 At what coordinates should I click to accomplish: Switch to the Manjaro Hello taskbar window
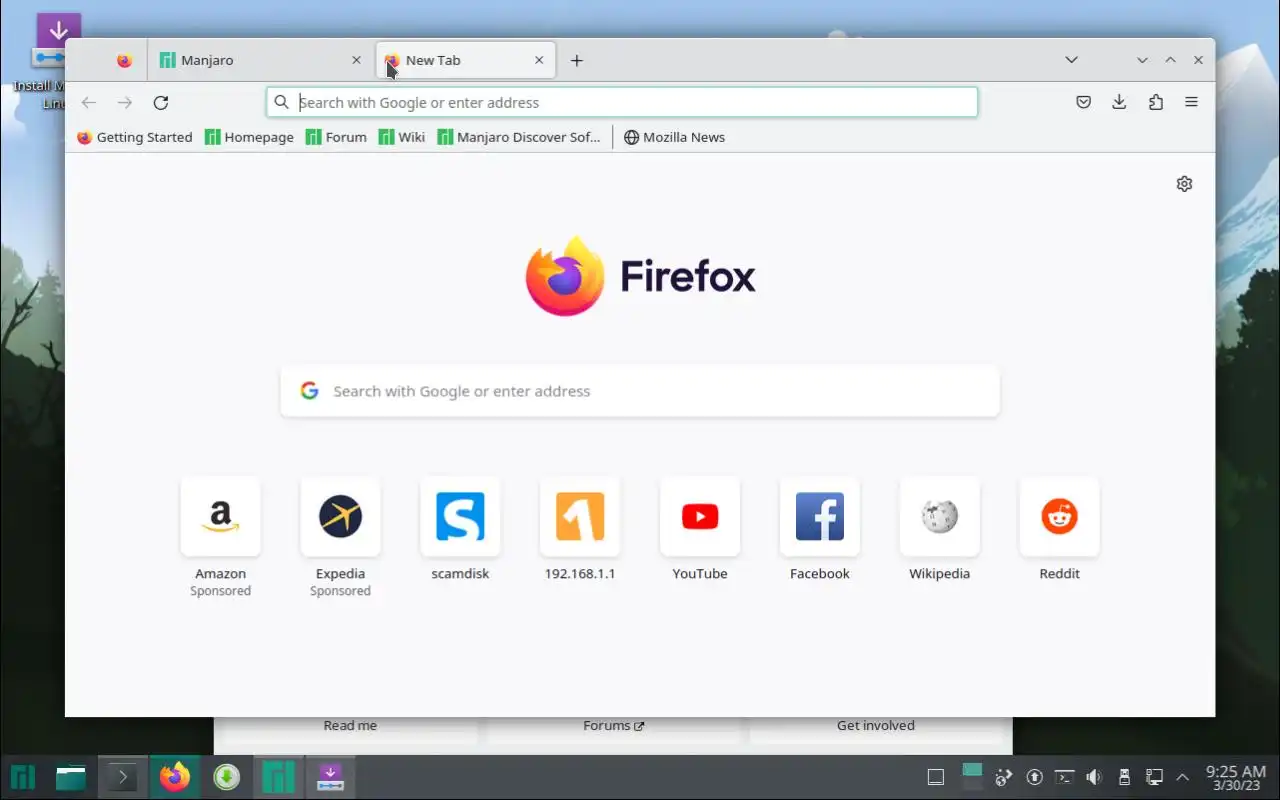(x=279, y=777)
